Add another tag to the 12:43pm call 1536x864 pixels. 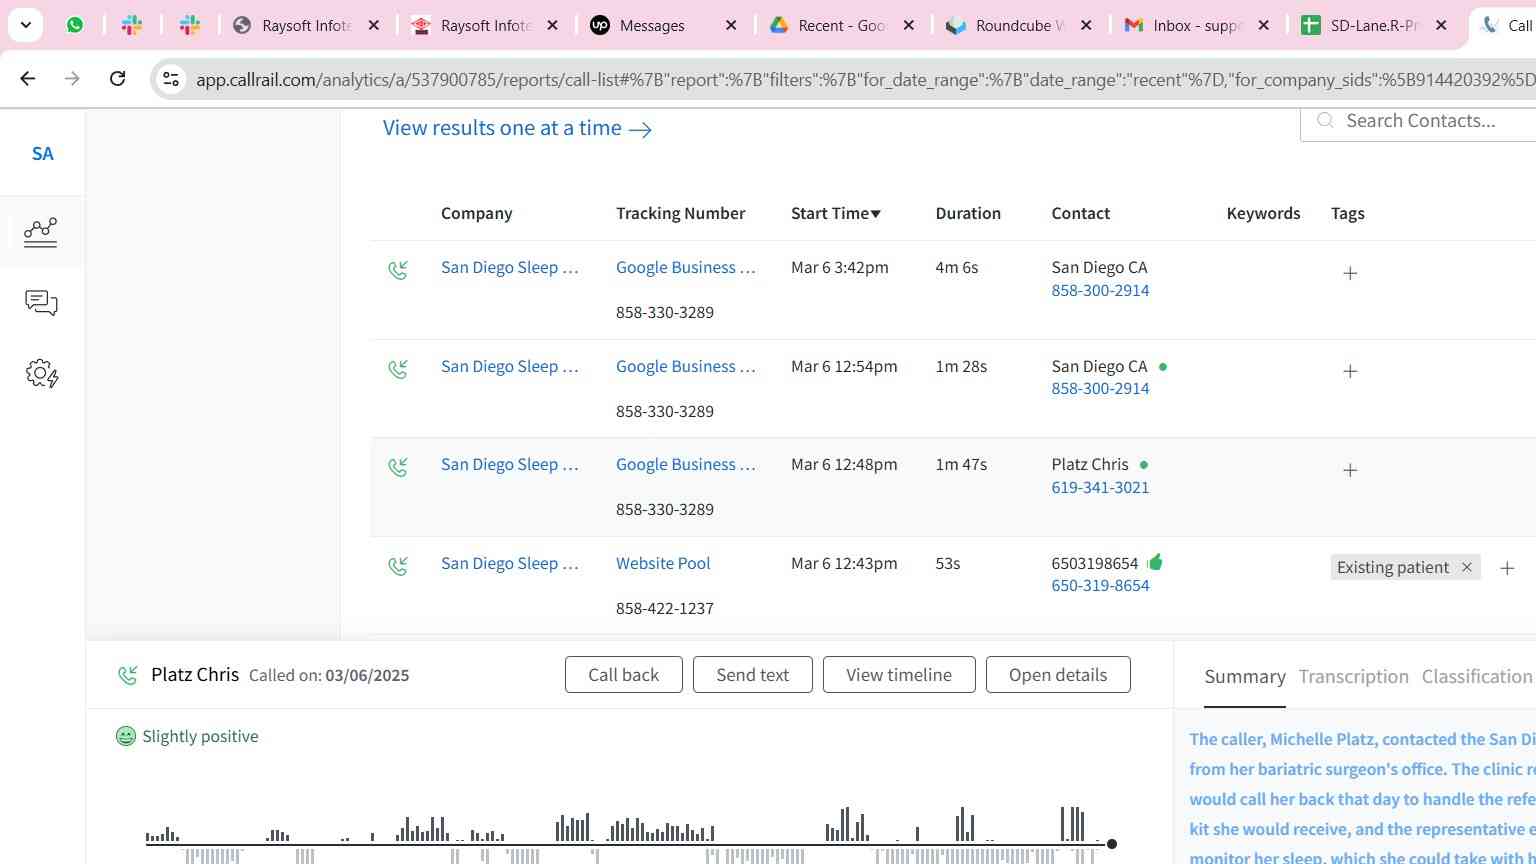[1507, 568]
